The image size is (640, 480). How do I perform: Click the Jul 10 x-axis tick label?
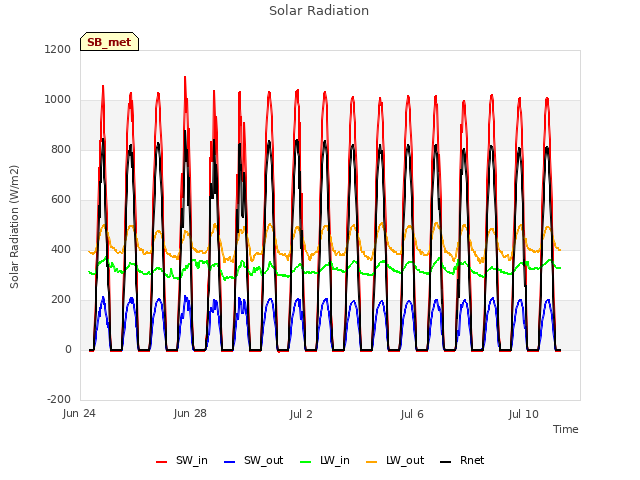click(x=524, y=414)
